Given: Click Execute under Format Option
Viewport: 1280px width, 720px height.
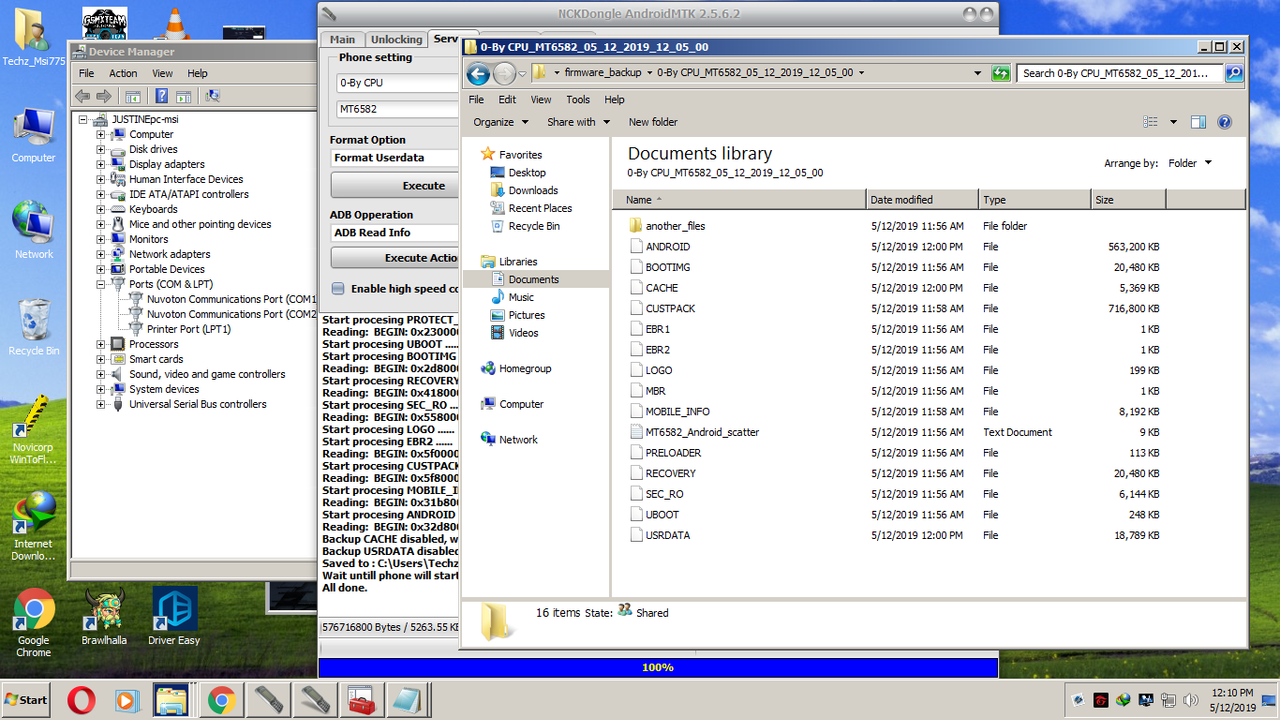Looking at the screenshot, I should point(396,185).
